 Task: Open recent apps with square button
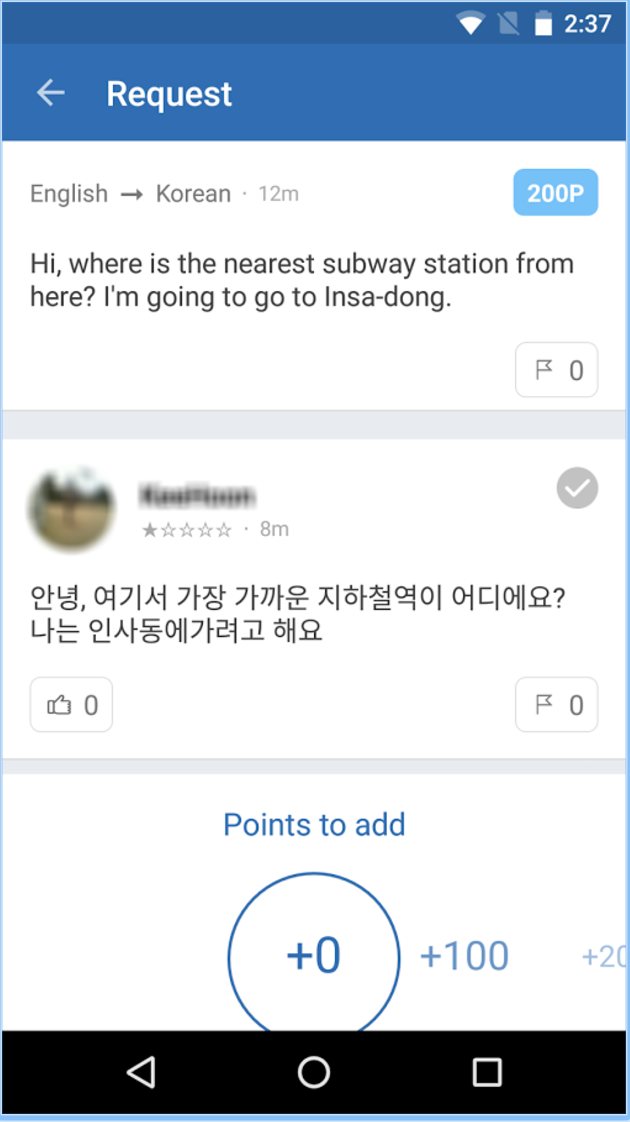pyautogui.click(x=487, y=1072)
